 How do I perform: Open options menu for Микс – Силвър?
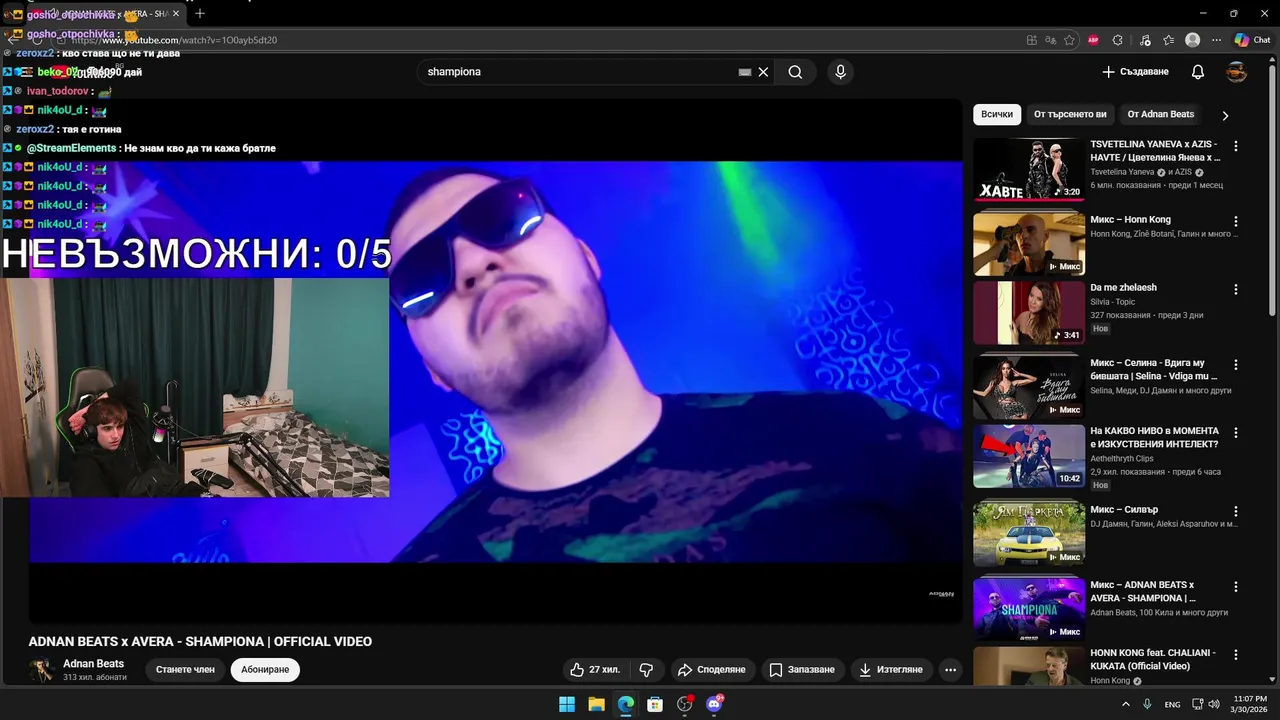click(1236, 511)
